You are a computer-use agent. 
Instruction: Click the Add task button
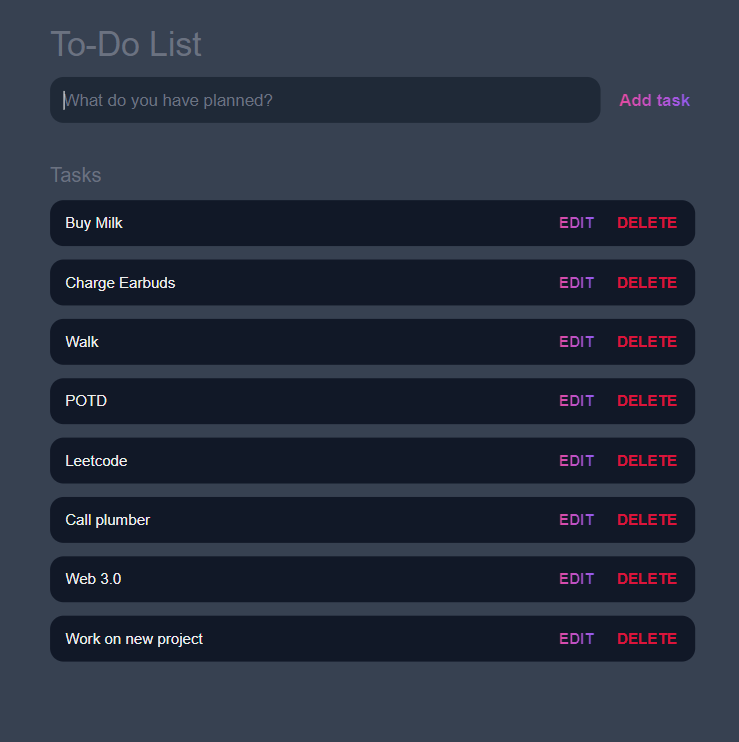(x=654, y=100)
